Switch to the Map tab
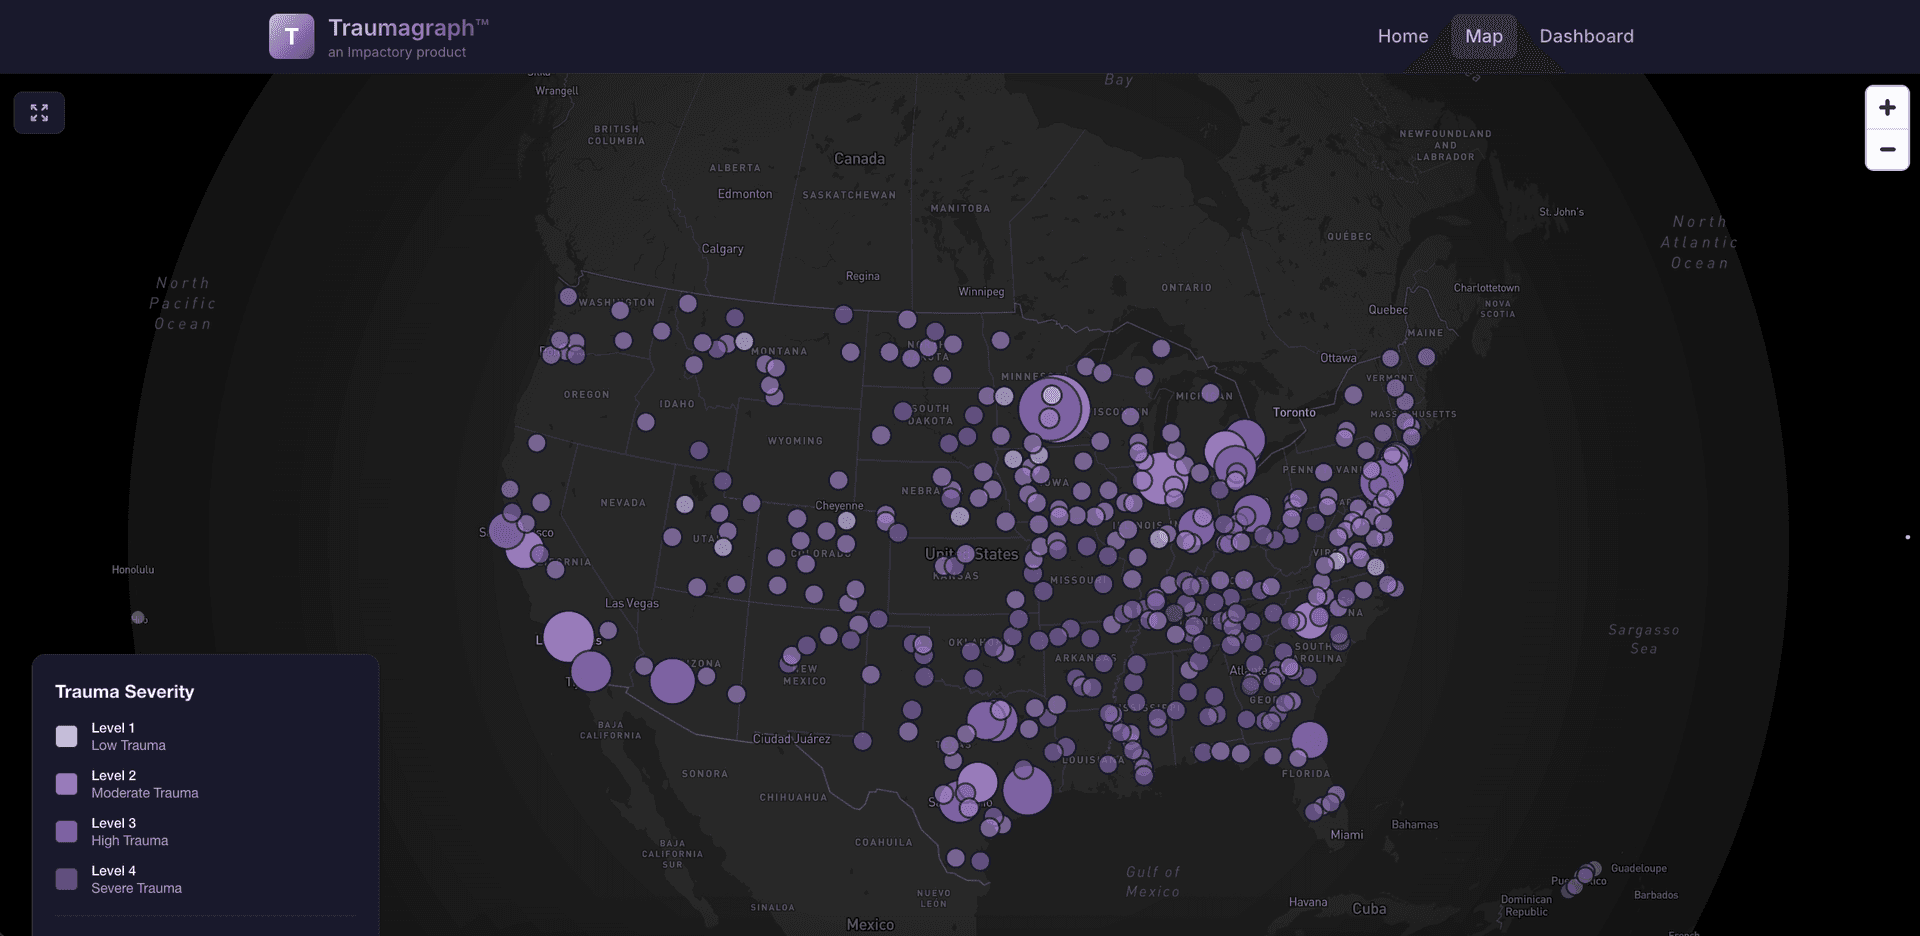1920x936 pixels. pos(1484,36)
